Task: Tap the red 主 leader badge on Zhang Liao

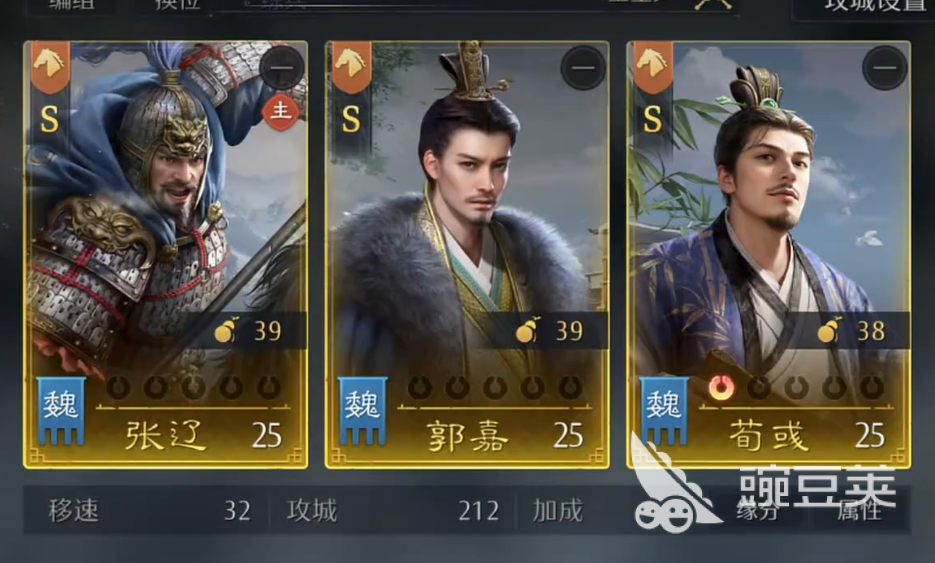Action: (x=281, y=112)
